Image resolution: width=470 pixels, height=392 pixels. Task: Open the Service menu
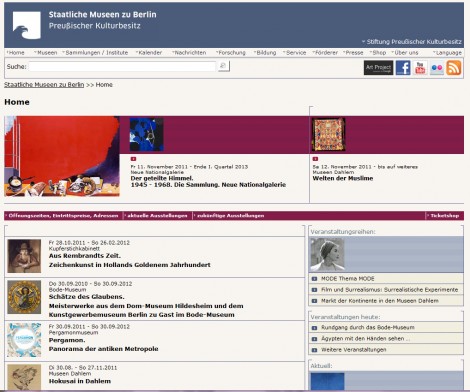[295, 53]
